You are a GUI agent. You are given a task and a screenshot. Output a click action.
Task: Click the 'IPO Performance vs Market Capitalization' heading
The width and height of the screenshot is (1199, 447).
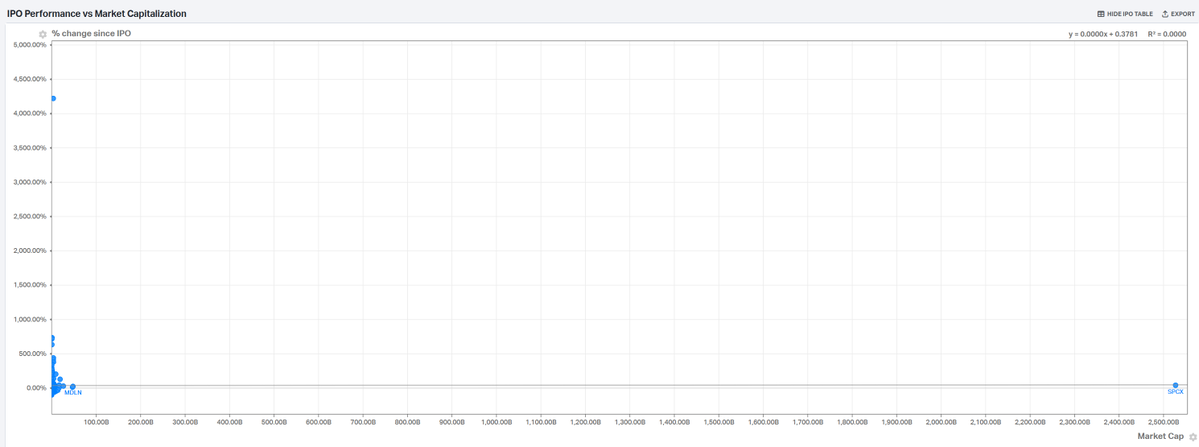pyautogui.click(x=96, y=14)
